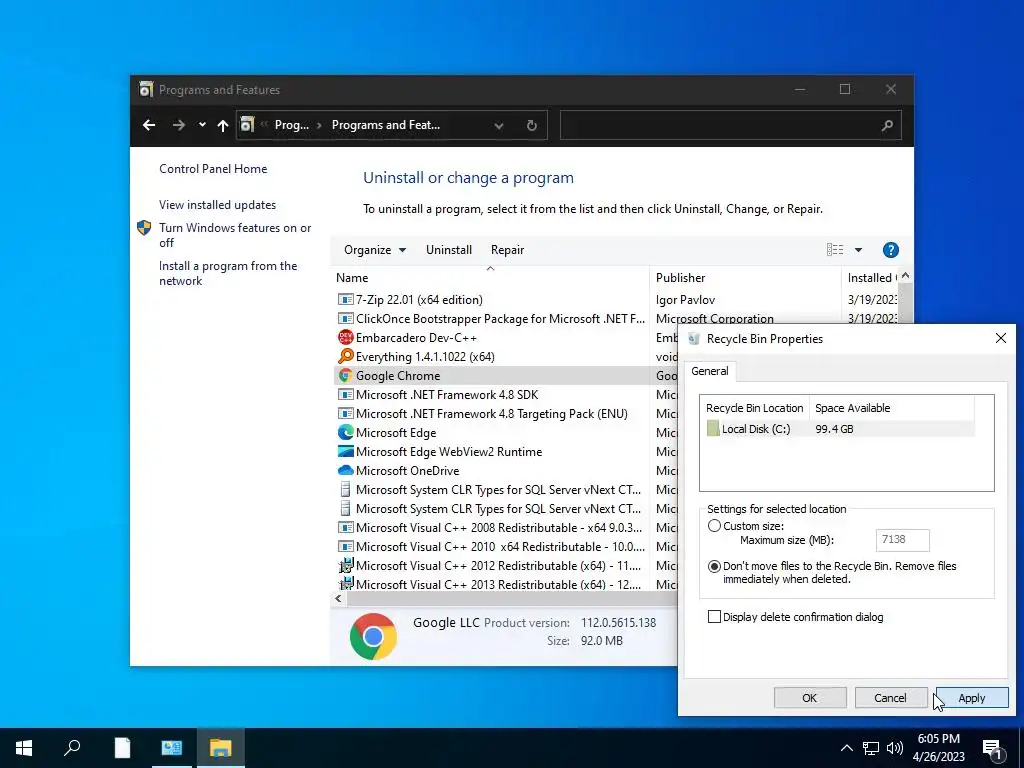Click OK in Recycle Bin Properties

810,697
